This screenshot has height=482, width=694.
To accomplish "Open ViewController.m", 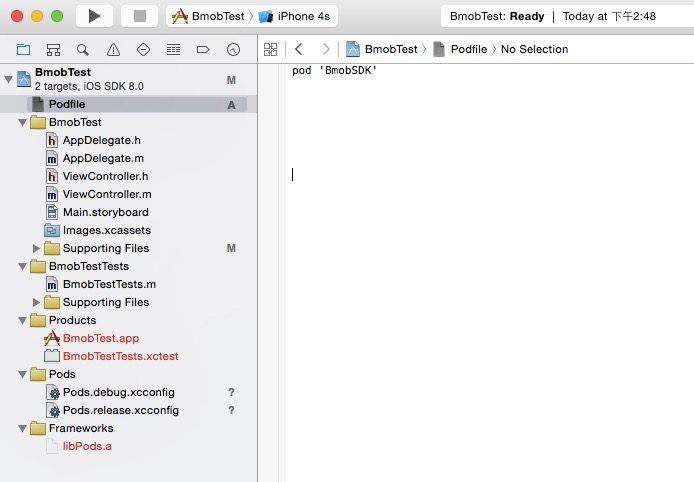I will click(99, 194).
